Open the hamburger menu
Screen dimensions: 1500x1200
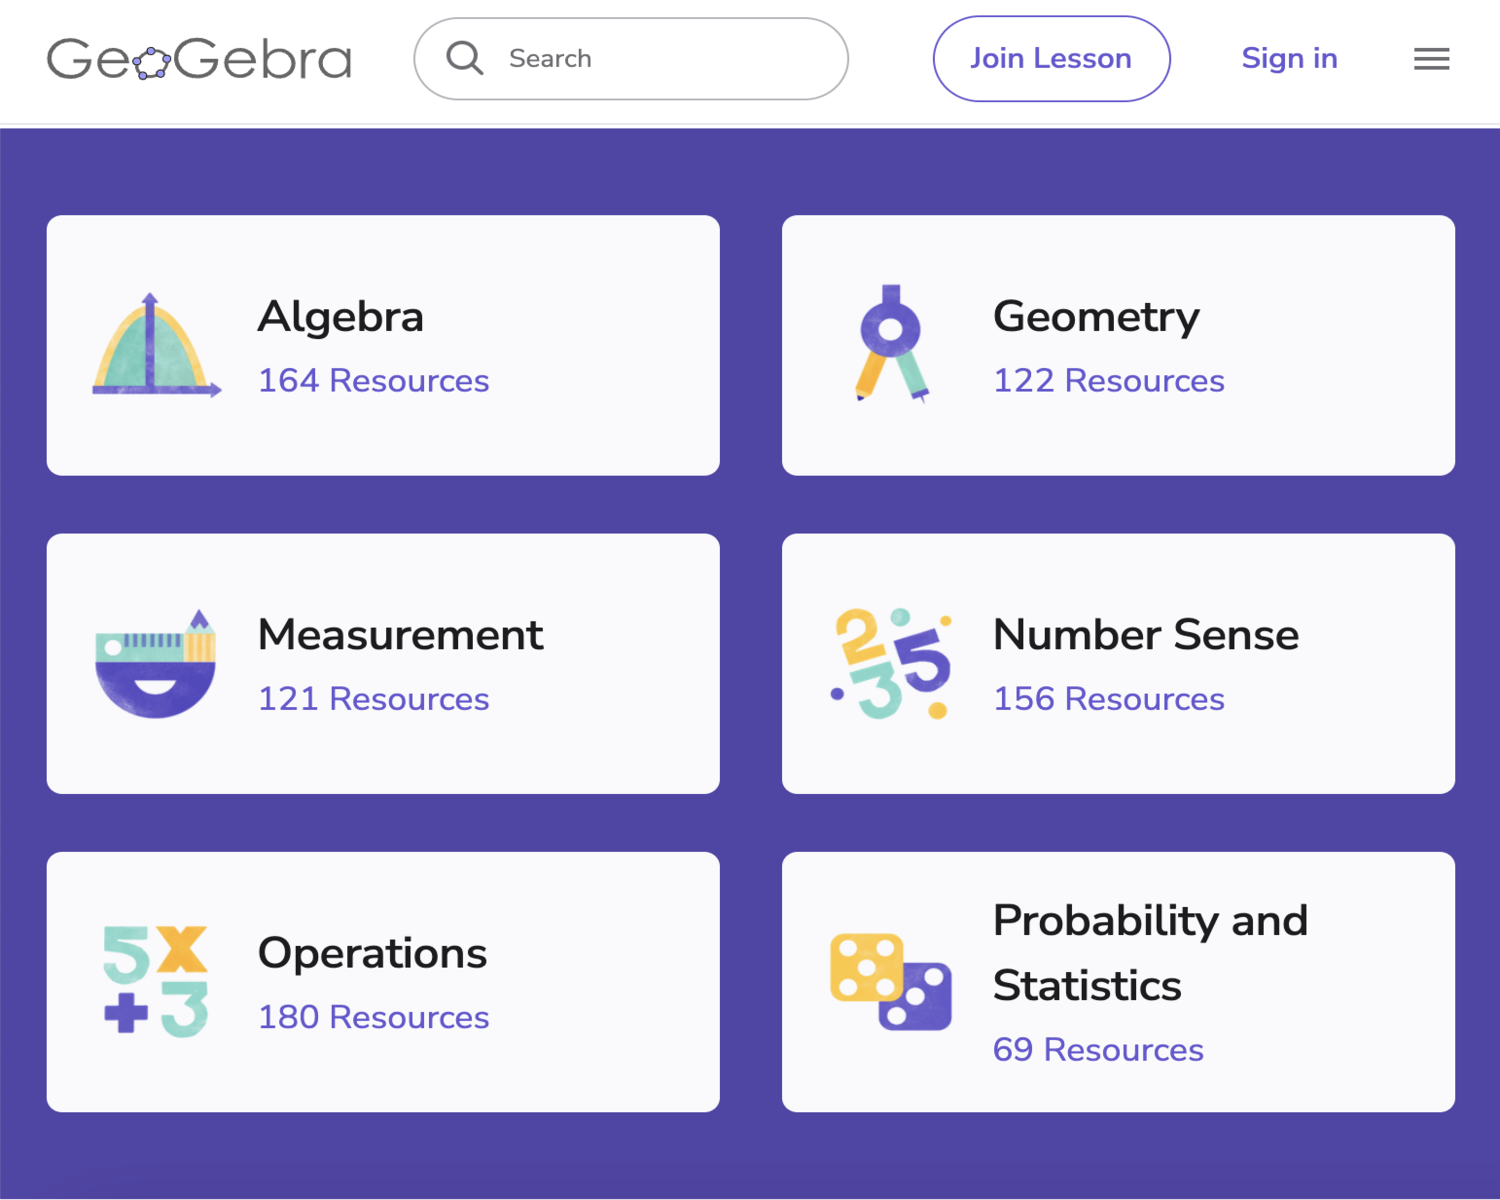point(1431,59)
